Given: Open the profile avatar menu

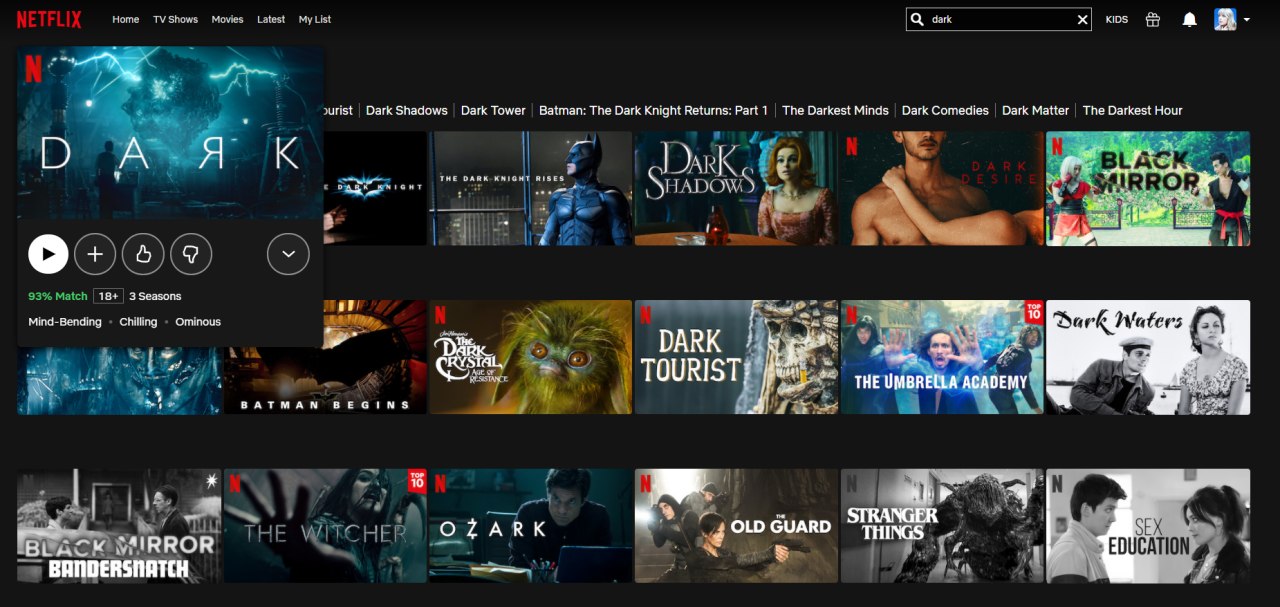Looking at the screenshot, I should click(x=1225, y=19).
